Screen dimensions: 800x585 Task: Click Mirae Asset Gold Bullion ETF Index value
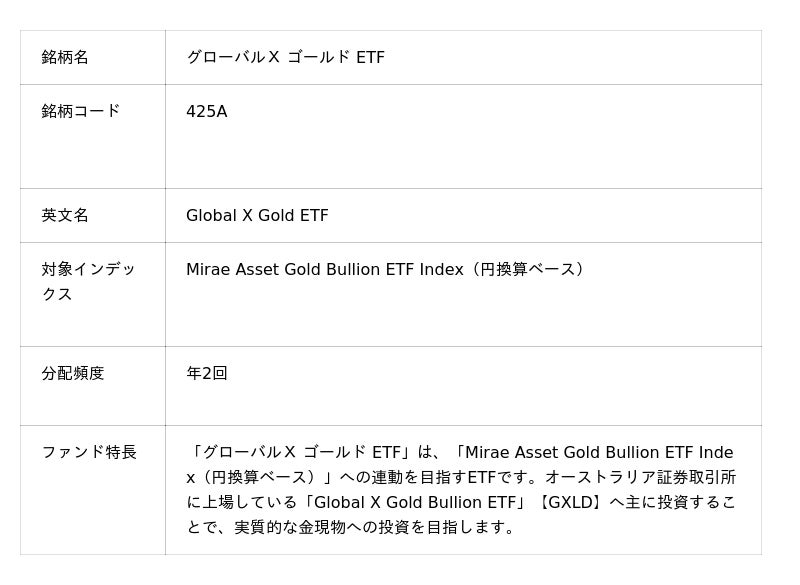coord(325,270)
